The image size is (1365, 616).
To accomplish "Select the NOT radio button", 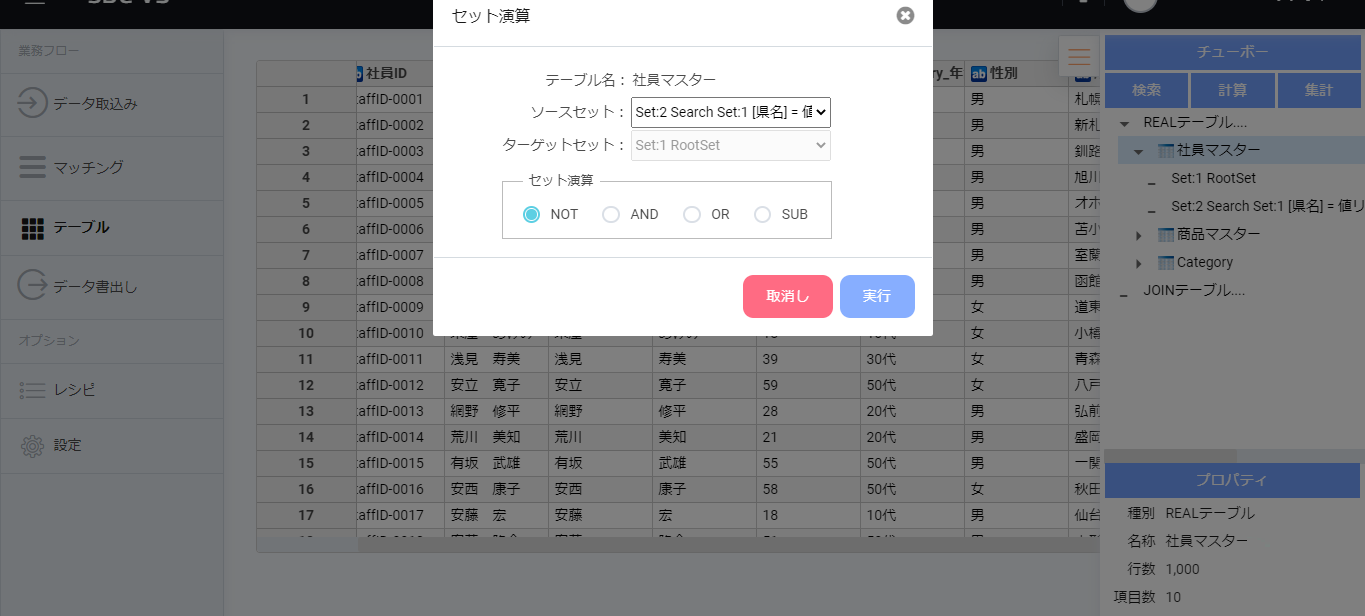I will click(532, 214).
